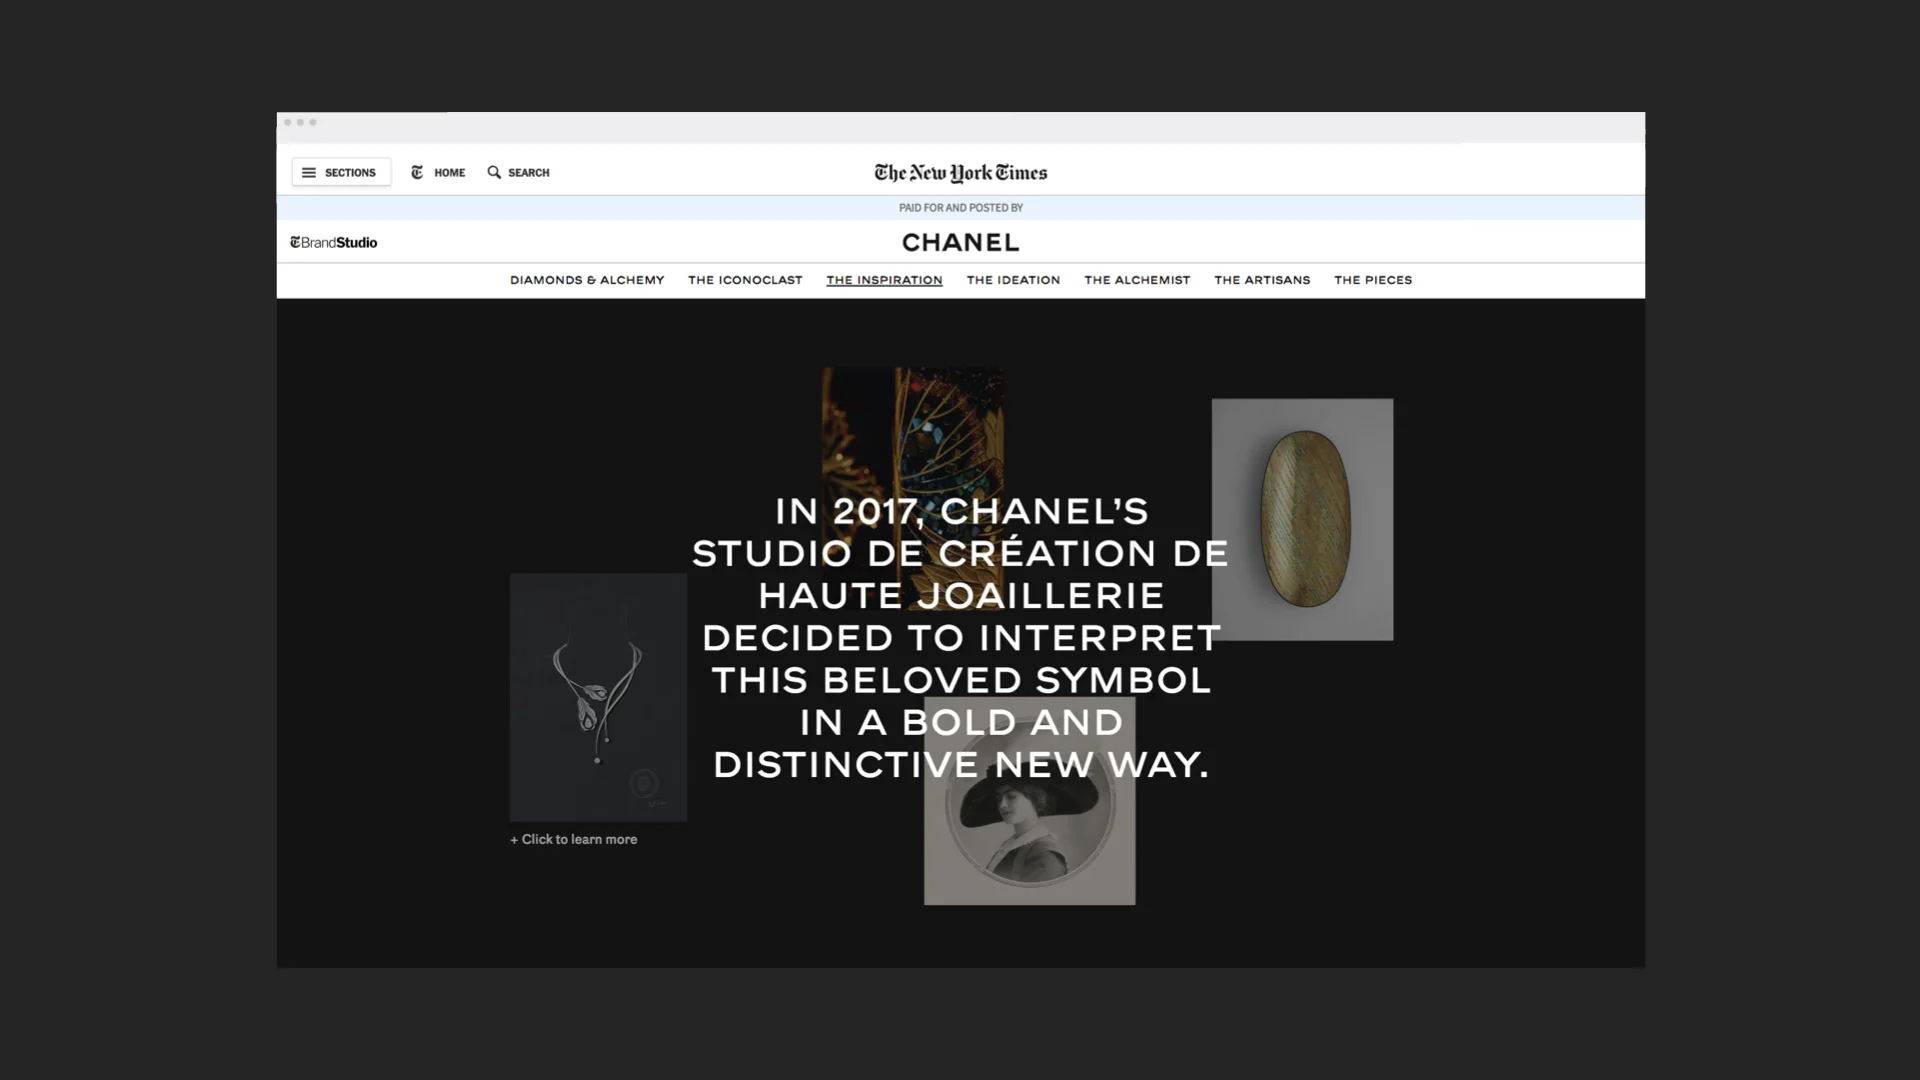Open the oval green stone image
This screenshot has height=1080, width=1920.
tap(1302, 519)
